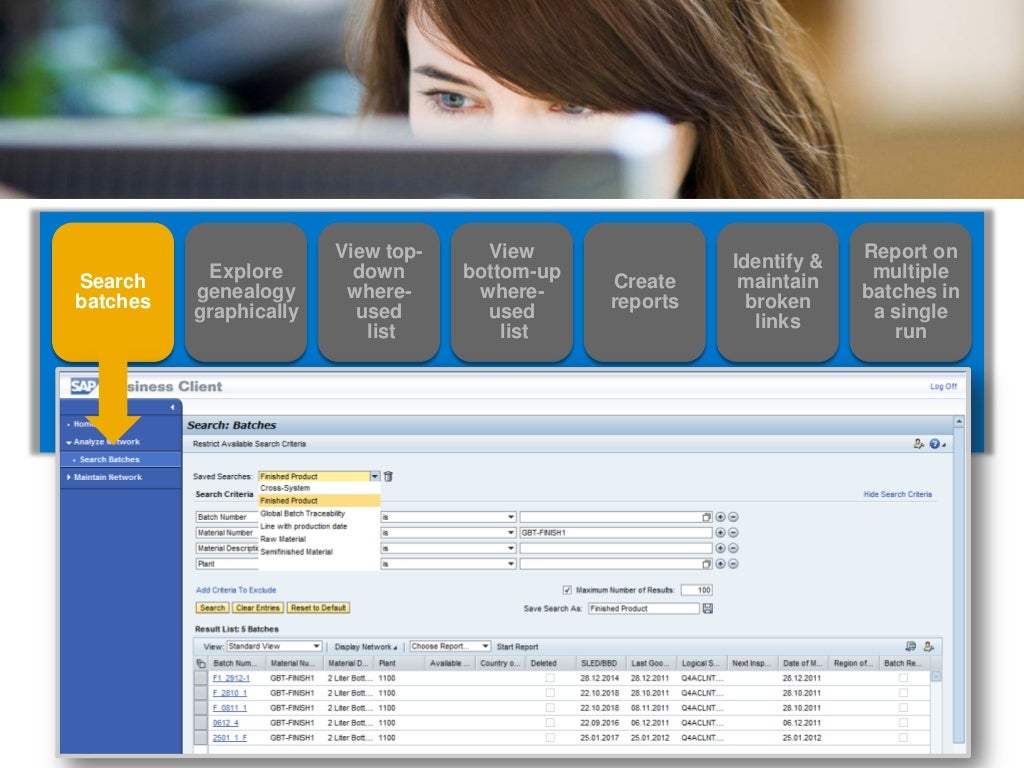
Task: Click the Maximum Number of Results field
Action: [x=696, y=590]
